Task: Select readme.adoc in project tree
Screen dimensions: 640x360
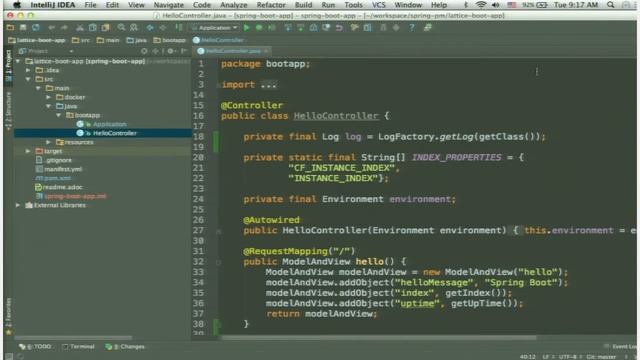Action: pos(59,187)
